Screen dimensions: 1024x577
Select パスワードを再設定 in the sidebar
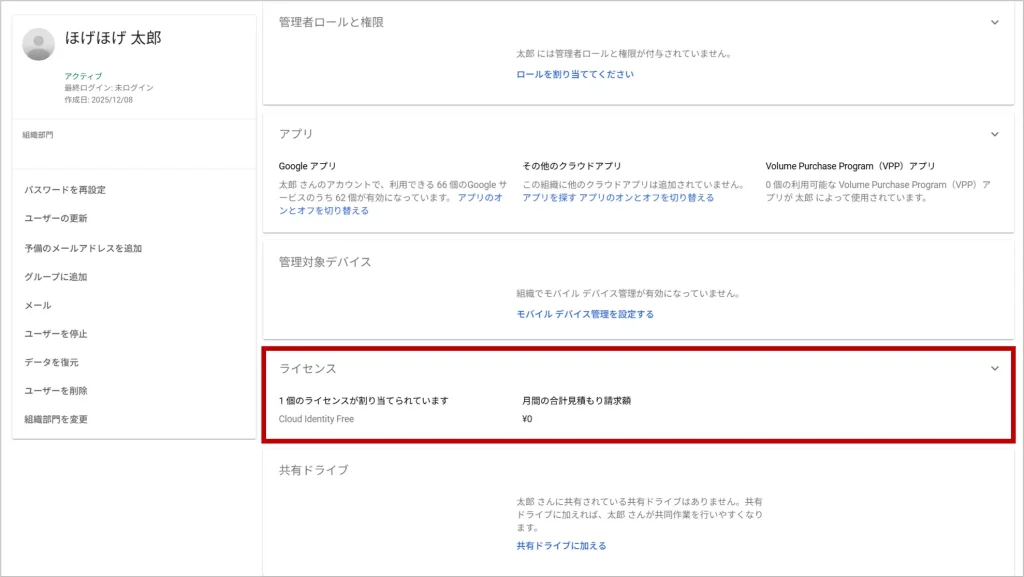pos(65,190)
